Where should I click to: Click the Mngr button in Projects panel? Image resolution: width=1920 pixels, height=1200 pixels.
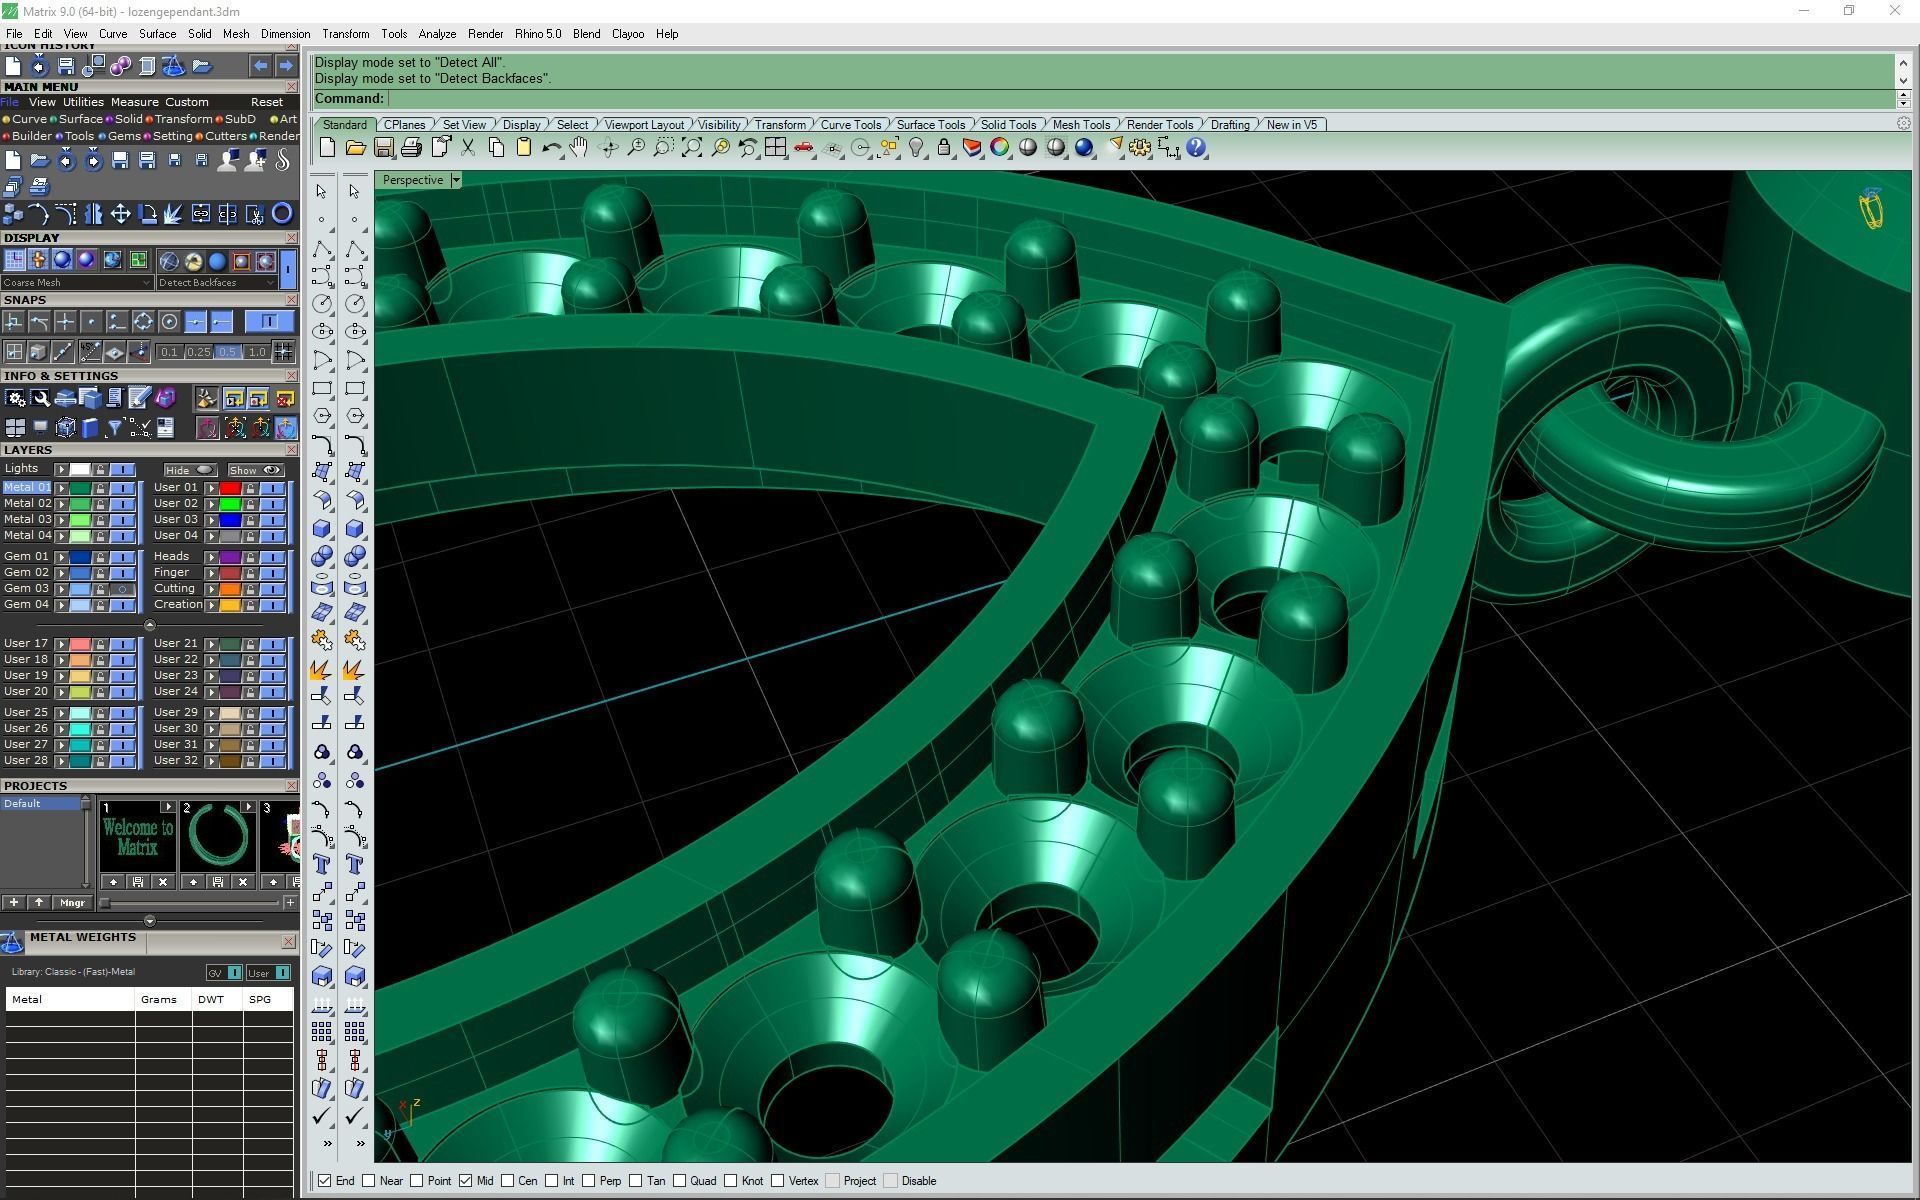pyautogui.click(x=72, y=903)
